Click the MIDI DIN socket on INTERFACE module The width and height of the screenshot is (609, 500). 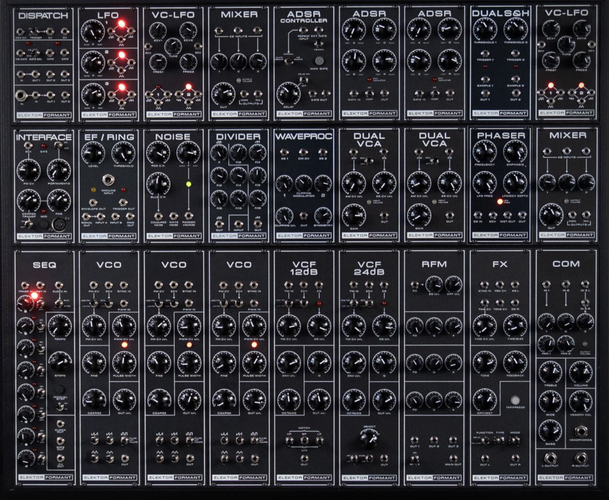pyautogui.click(x=58, y=224)
